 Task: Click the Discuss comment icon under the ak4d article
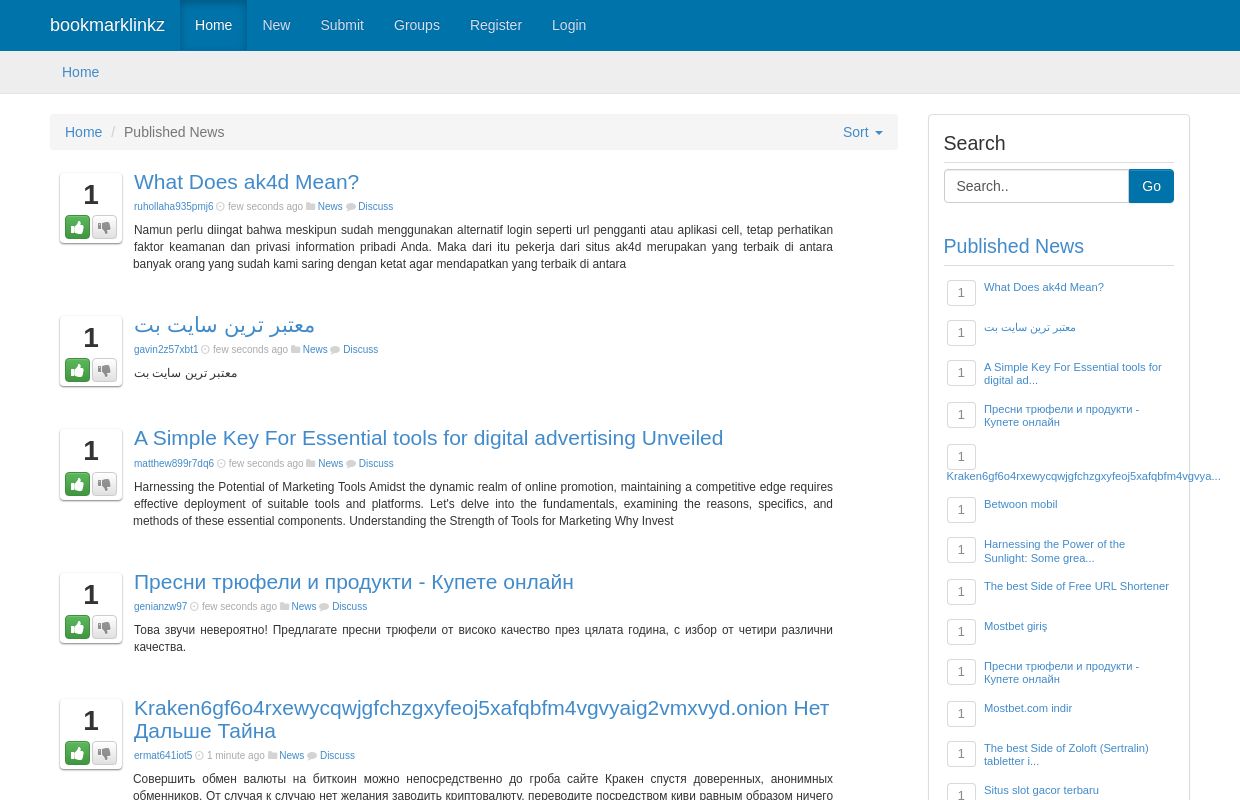click(351, 206)
